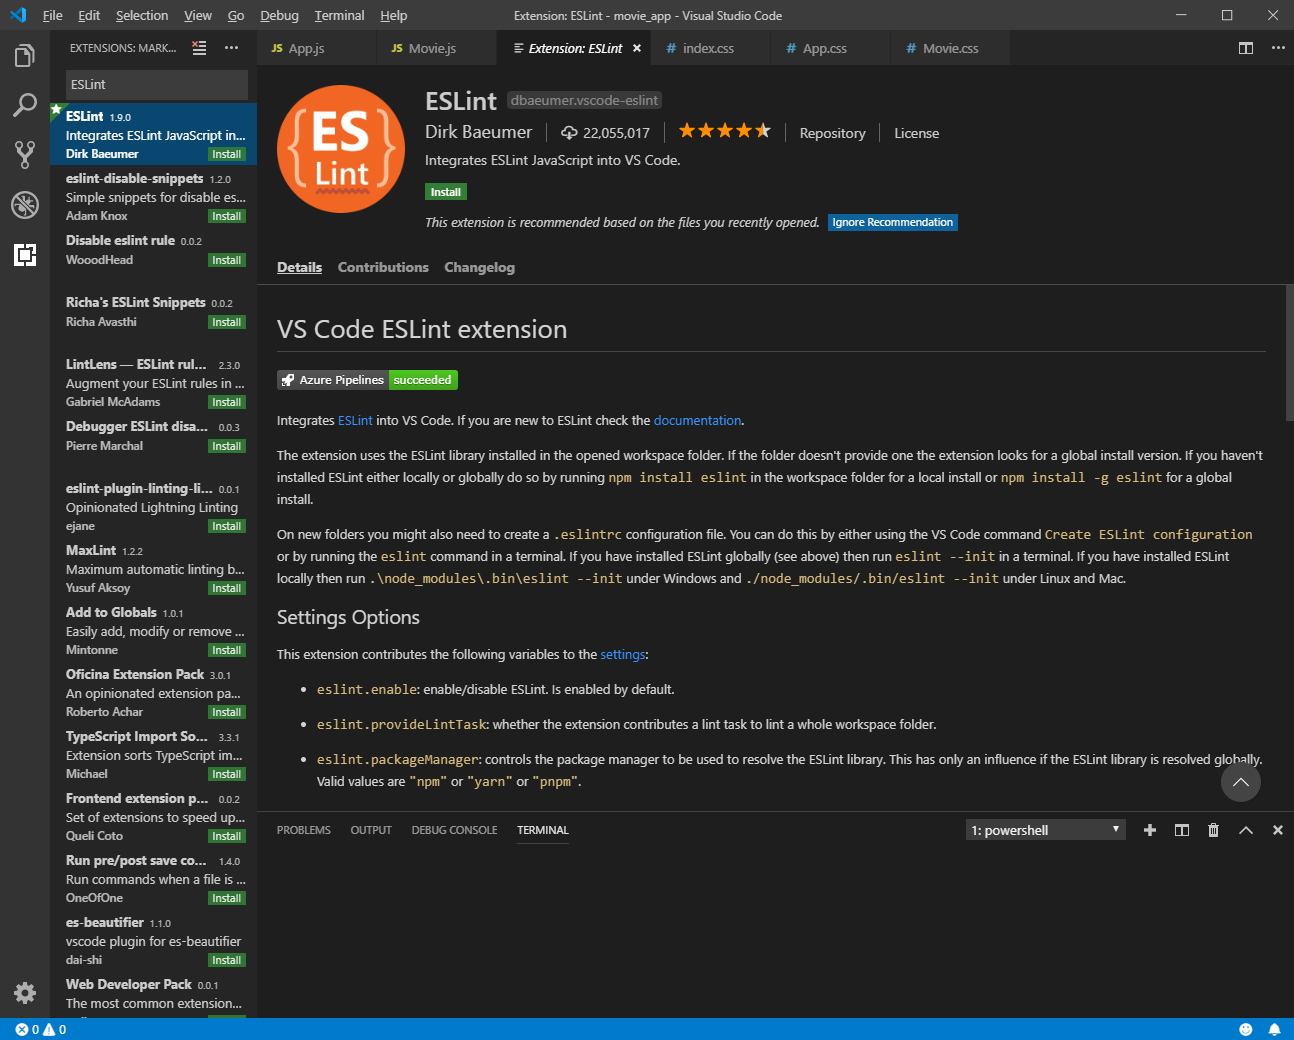Click the download count 22,055,017
Screen dimensions: 1294x1040
tap(606, 133)
